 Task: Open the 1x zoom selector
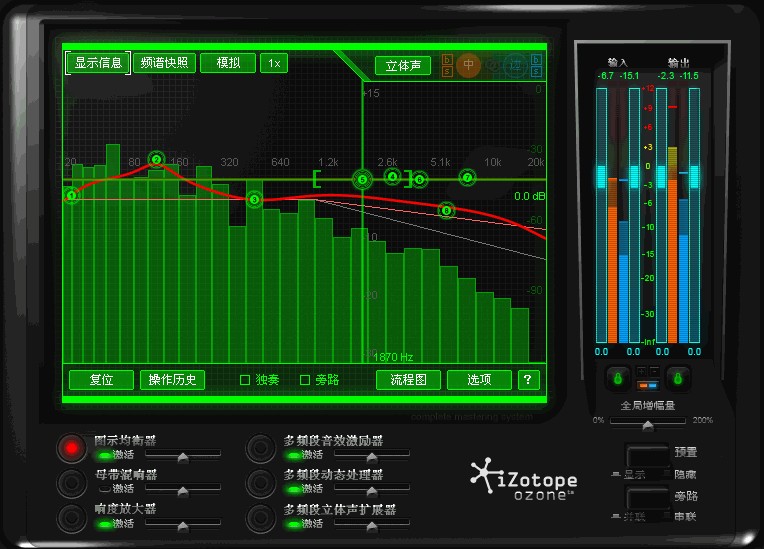point(273,63)
